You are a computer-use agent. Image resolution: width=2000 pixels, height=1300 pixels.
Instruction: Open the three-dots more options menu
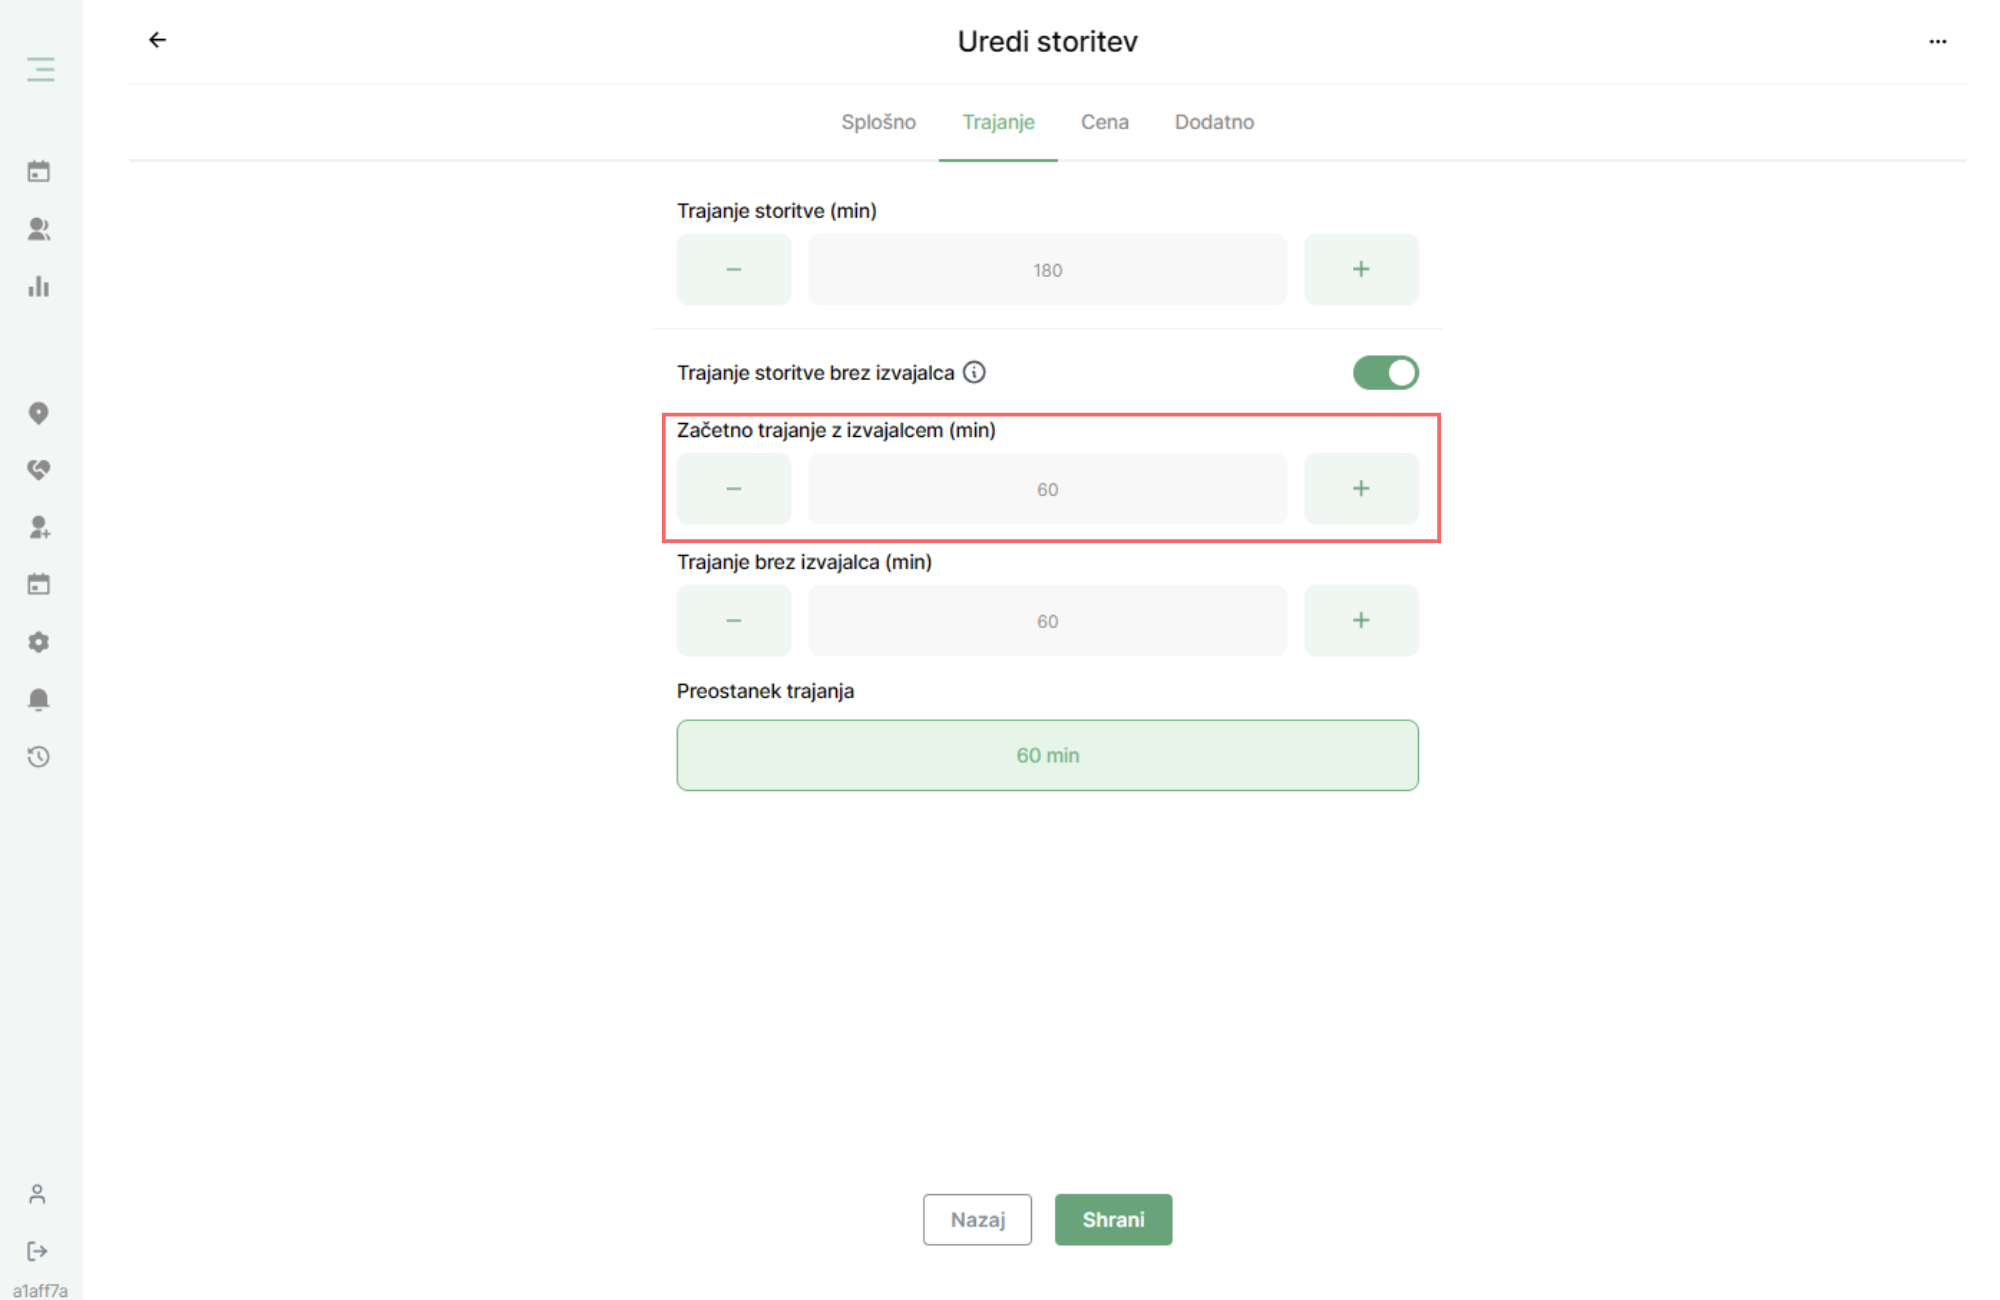(x=1938, y=41)
